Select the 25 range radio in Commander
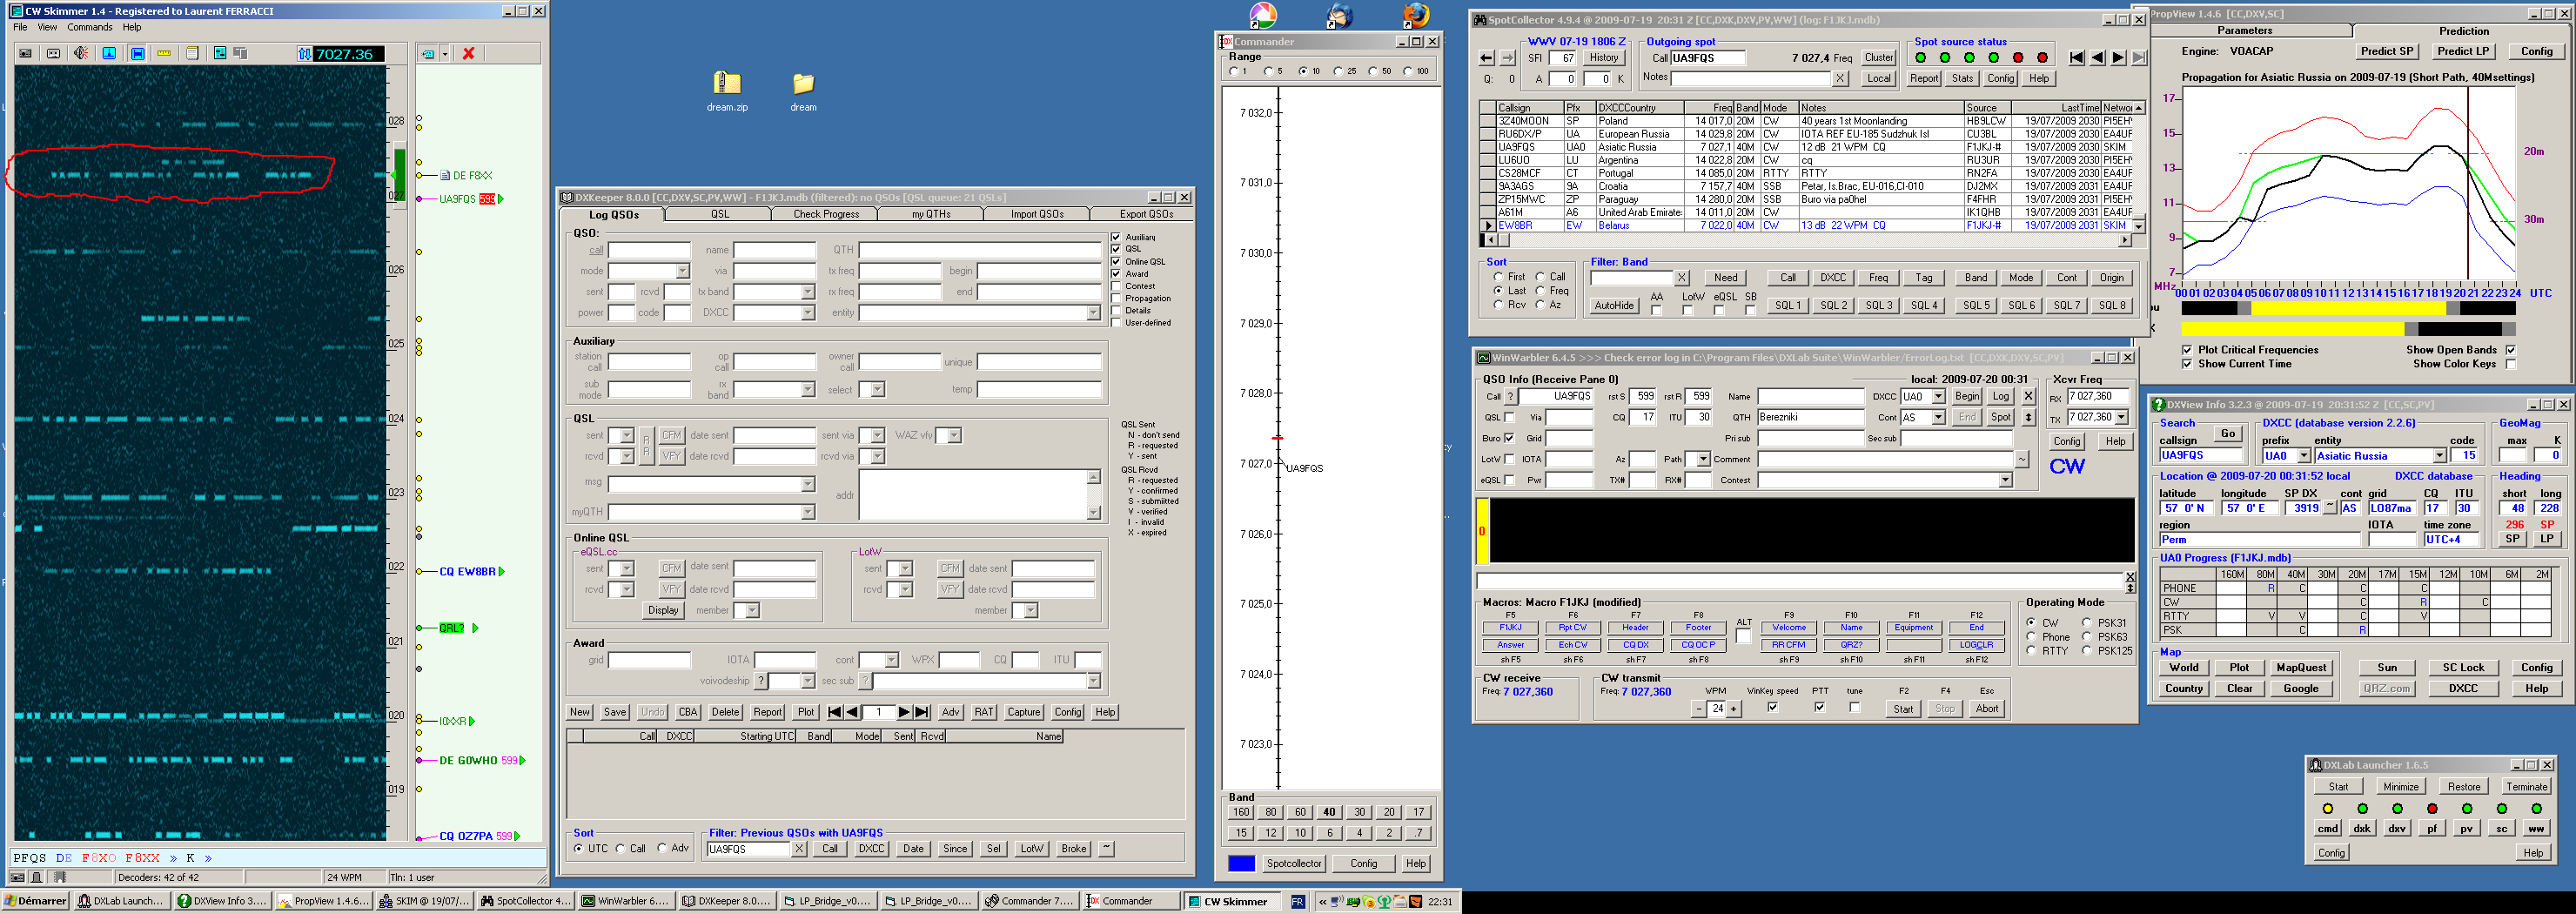The image size is (2576, 914). (x=1338, y=71)
